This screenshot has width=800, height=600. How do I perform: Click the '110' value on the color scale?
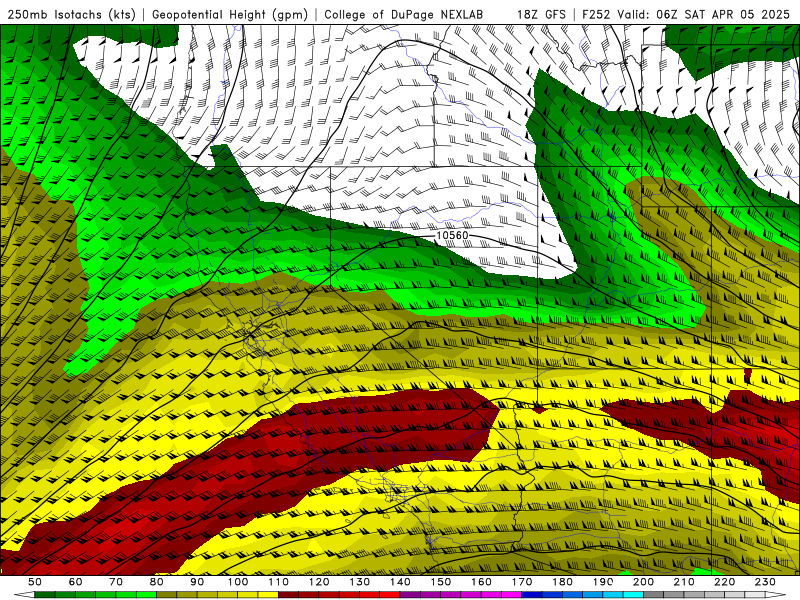[x=278, y=582]
